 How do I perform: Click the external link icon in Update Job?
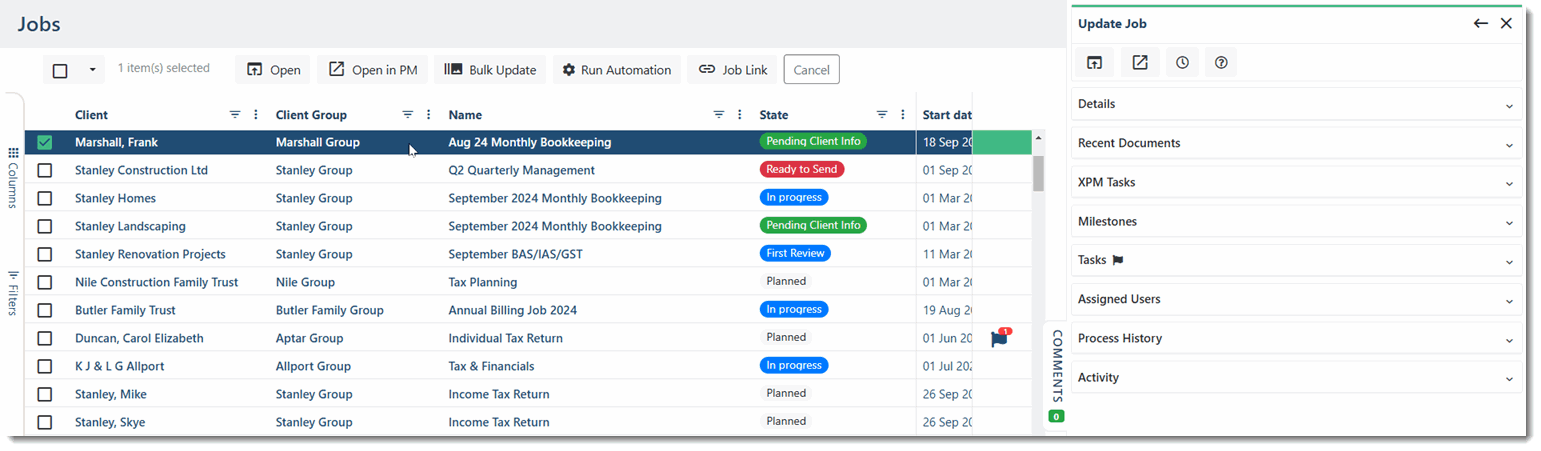pos(1140,63)
